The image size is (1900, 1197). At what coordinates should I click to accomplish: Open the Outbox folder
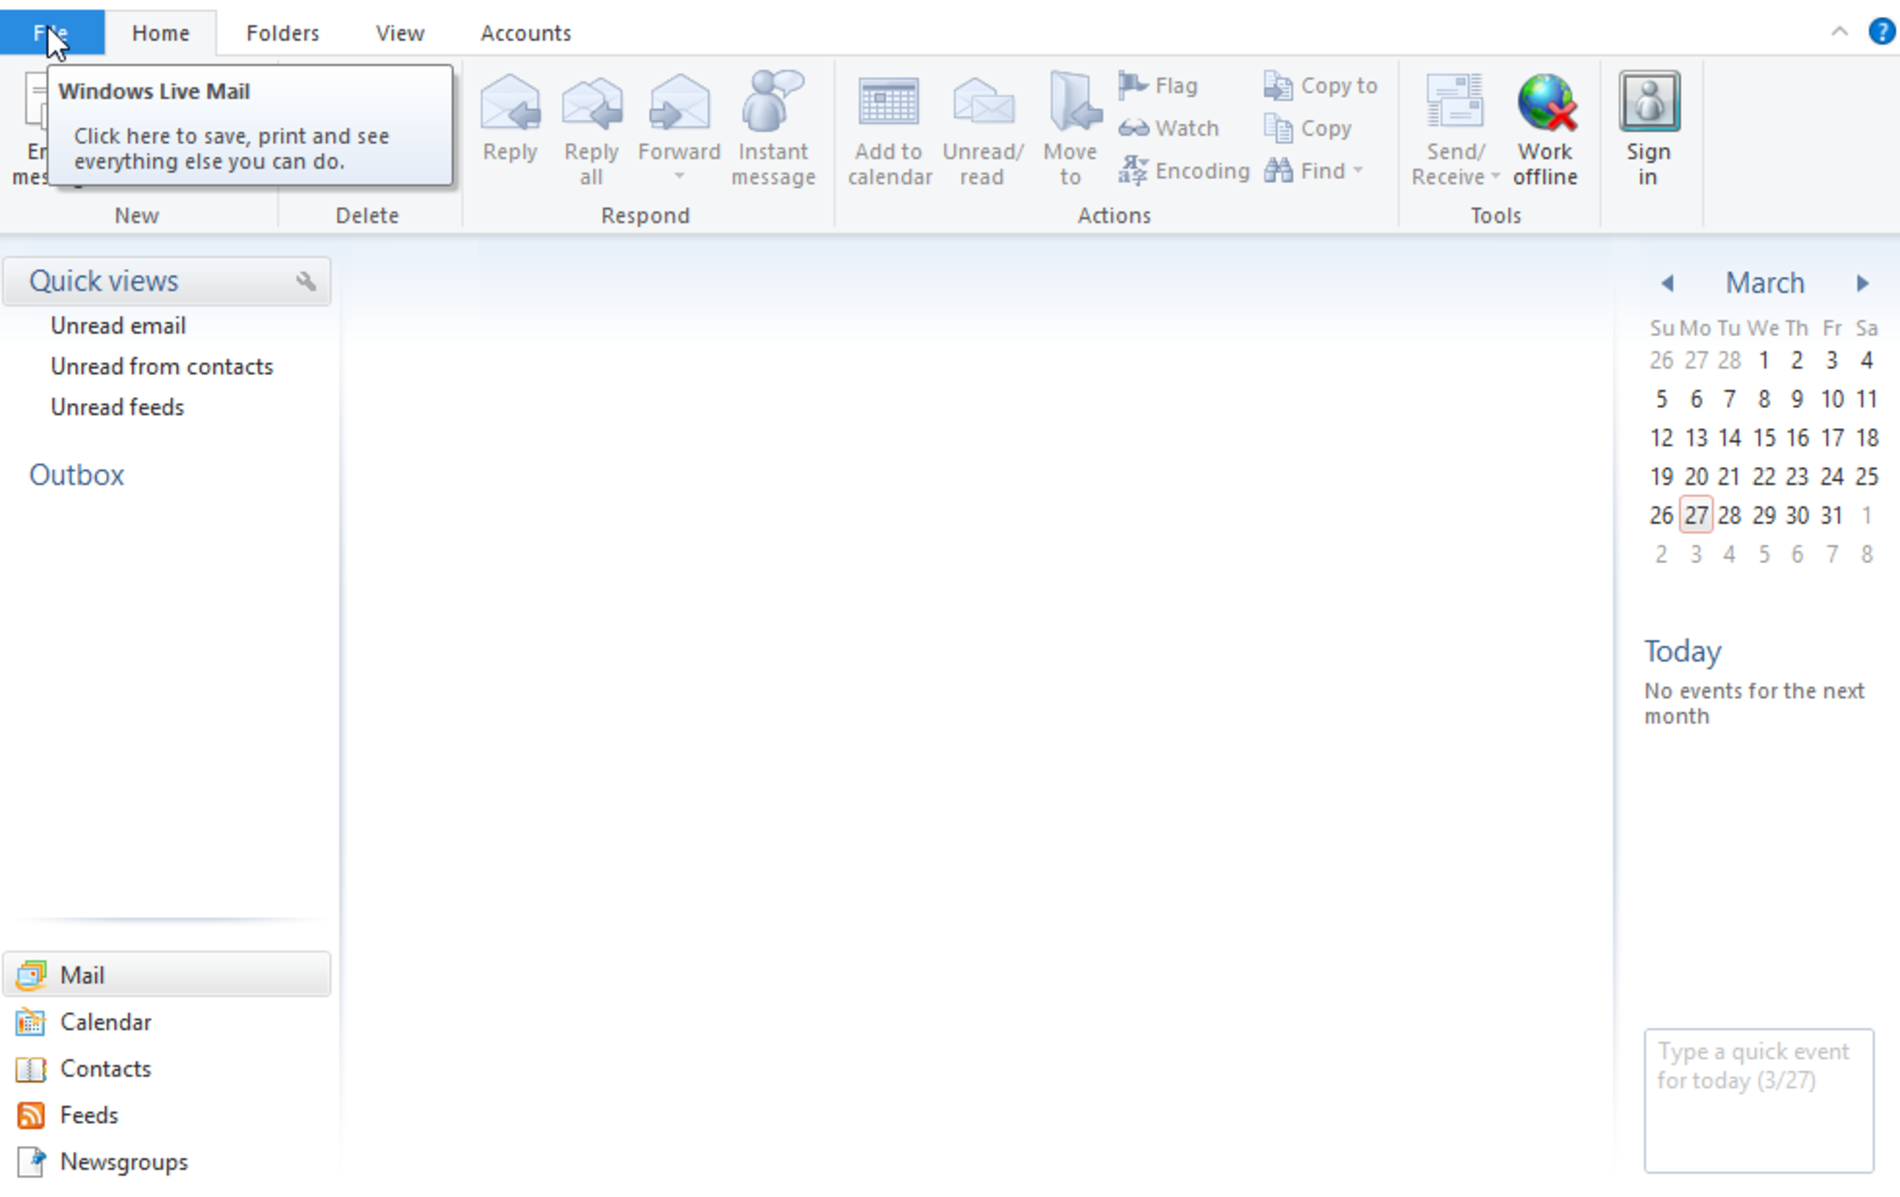pyautogui.click(x=76, y=475)
